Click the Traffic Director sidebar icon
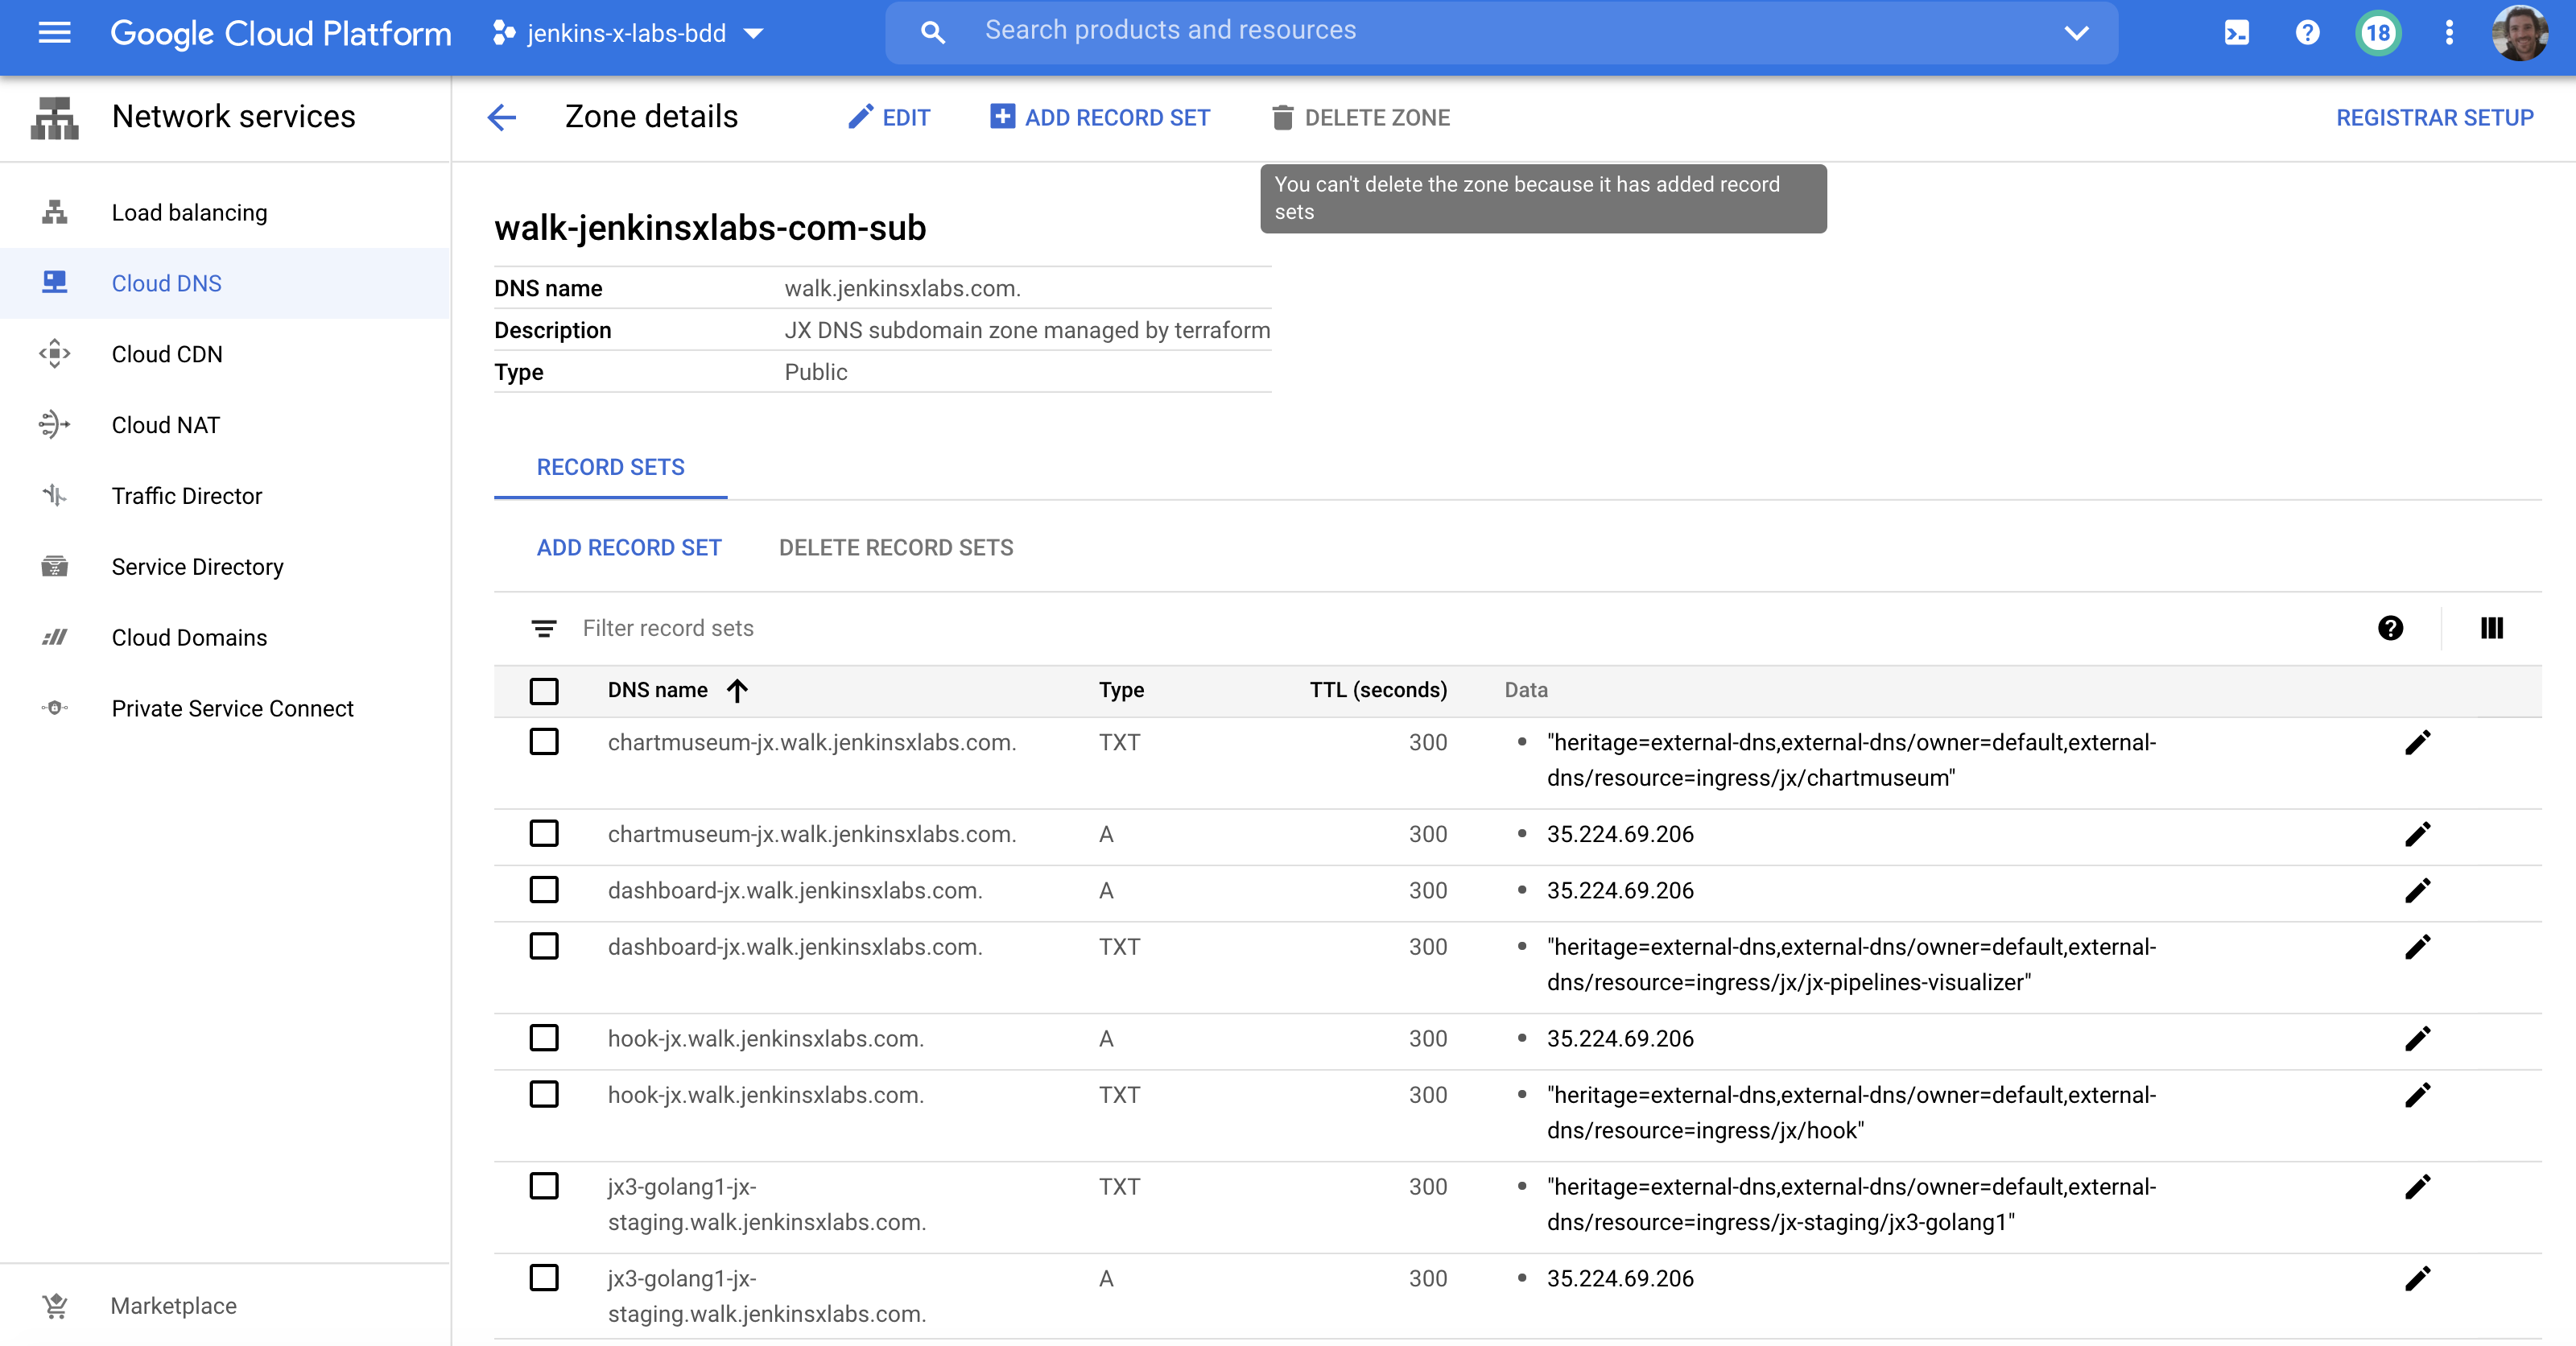Screen dimensions: 2576x1346 pos(54,496)
